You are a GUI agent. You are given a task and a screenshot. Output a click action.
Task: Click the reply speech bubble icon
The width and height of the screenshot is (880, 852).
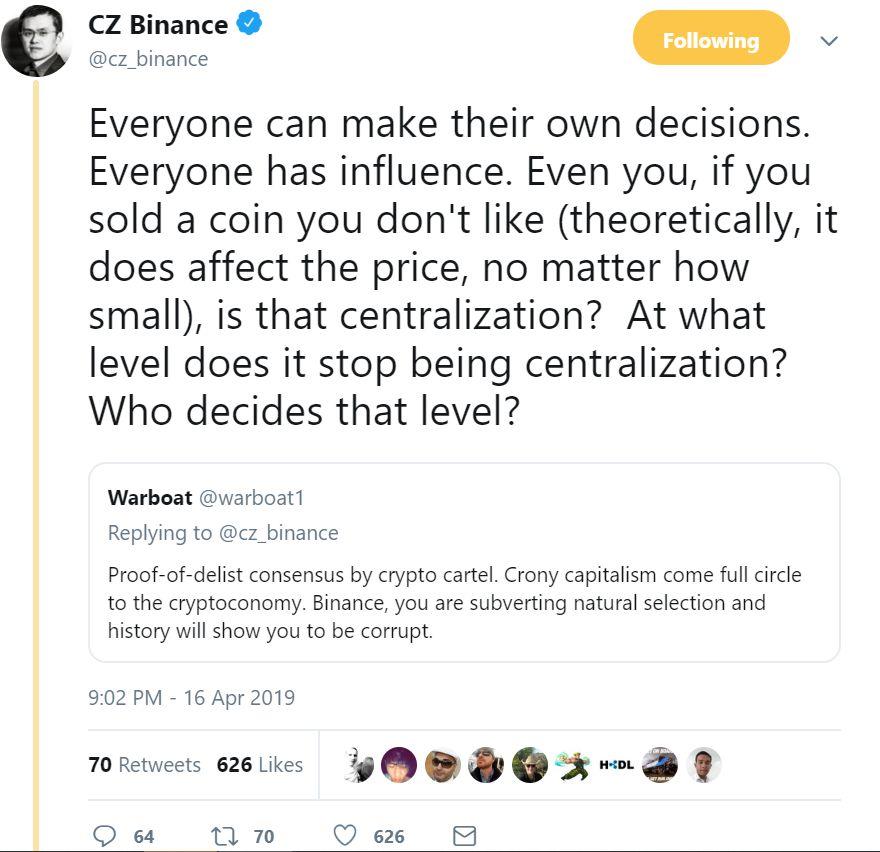[x=104, y=835]
